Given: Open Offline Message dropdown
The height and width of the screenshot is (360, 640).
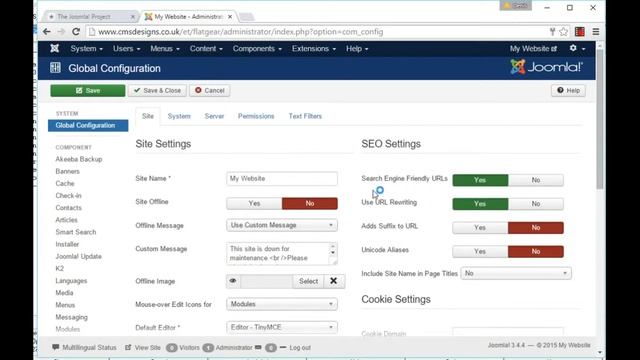Looking at the screenshot, I should [282, 225].
